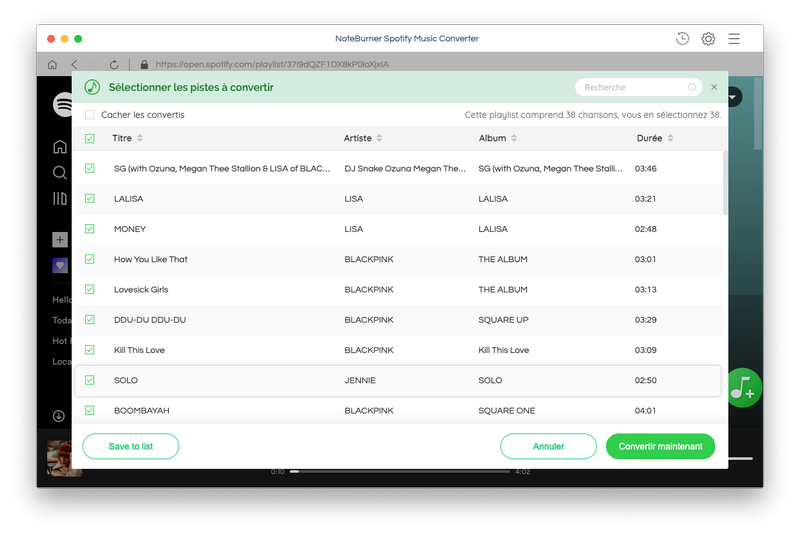The width and height of the screenshot is (800, 536).
Task: Uncheck the MONEY track checkbox
Action: 90,229
